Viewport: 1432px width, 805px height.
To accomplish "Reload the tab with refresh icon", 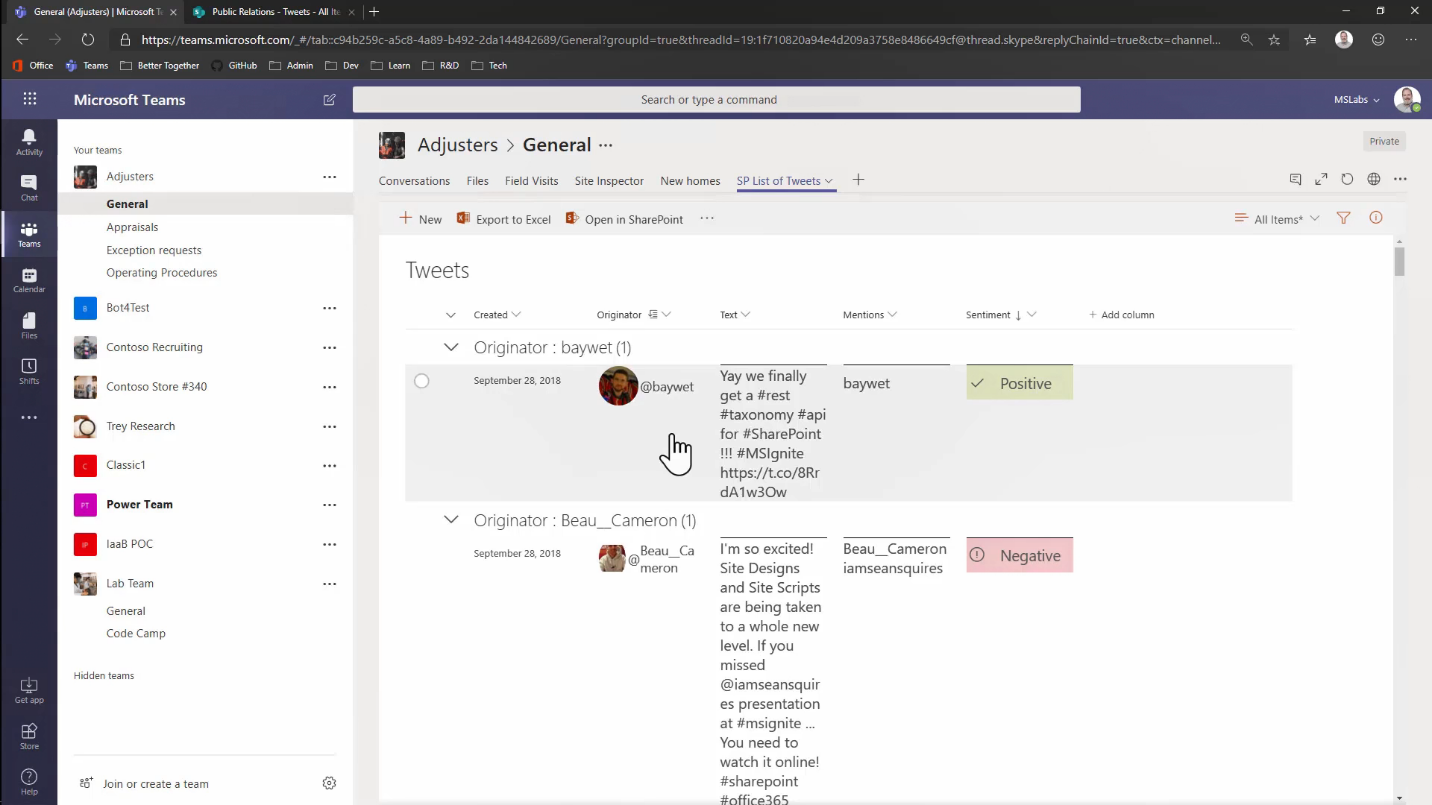I will pyautogui.click(x=1347, y=179).
